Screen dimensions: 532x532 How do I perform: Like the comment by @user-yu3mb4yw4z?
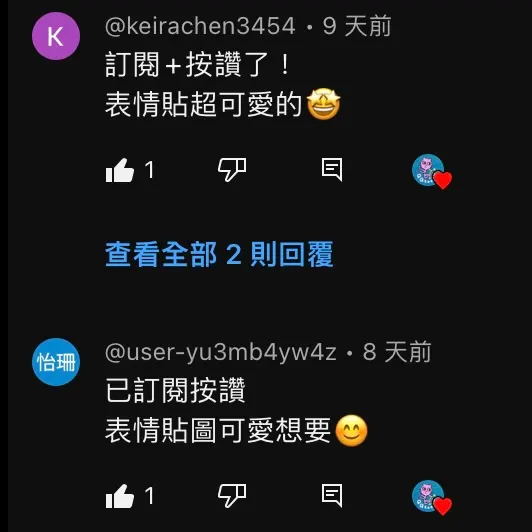click(120, 496)
